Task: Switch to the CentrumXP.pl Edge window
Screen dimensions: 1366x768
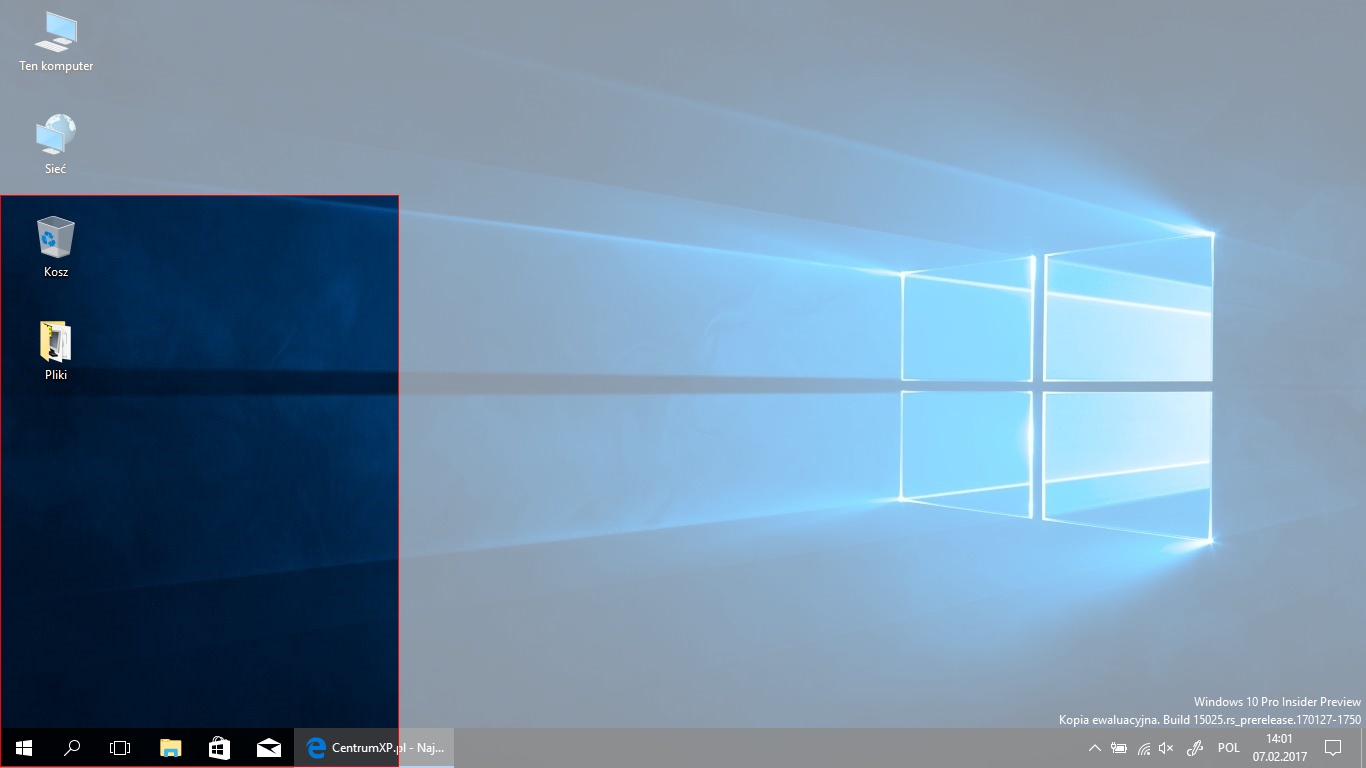Action: tap(374, 748)
